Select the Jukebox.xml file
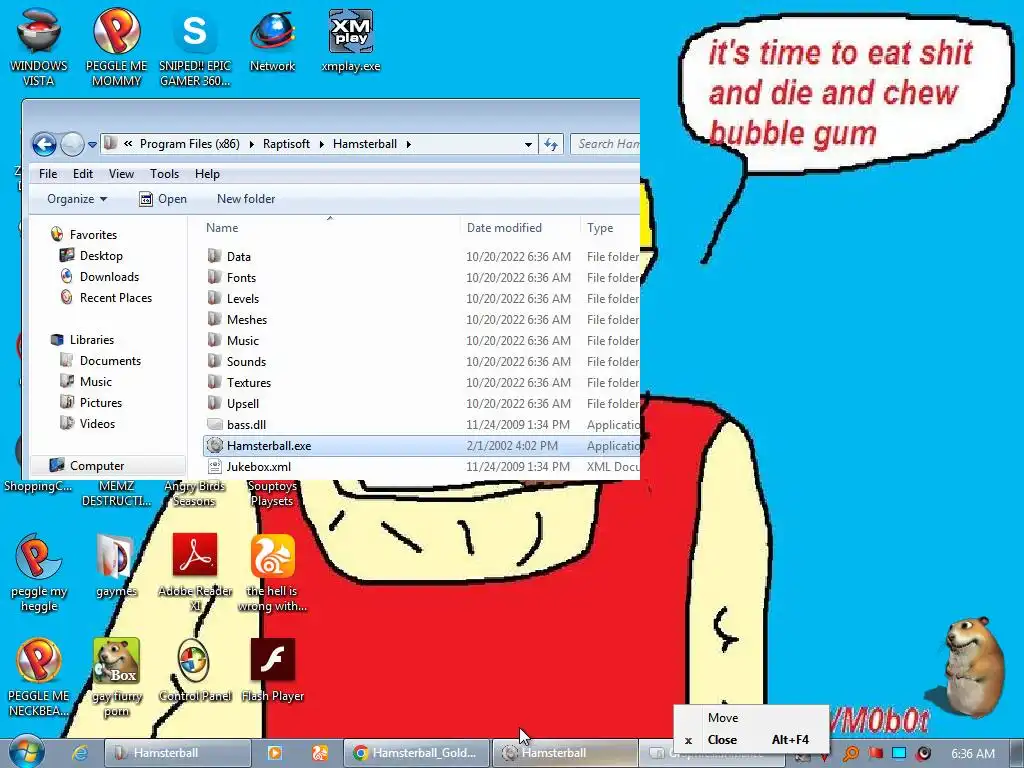Viewport: 1024px width, 768px height. (421, 466)
